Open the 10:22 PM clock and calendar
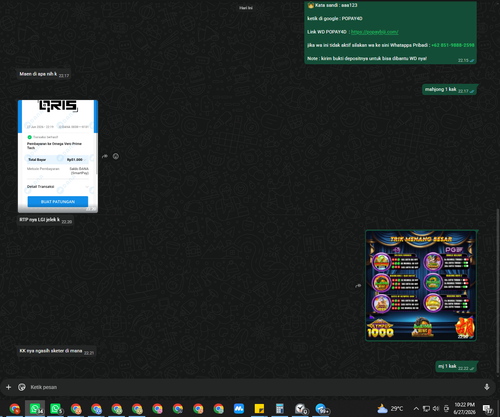This screenshot has height=417, width=500. tap(465, 409)
